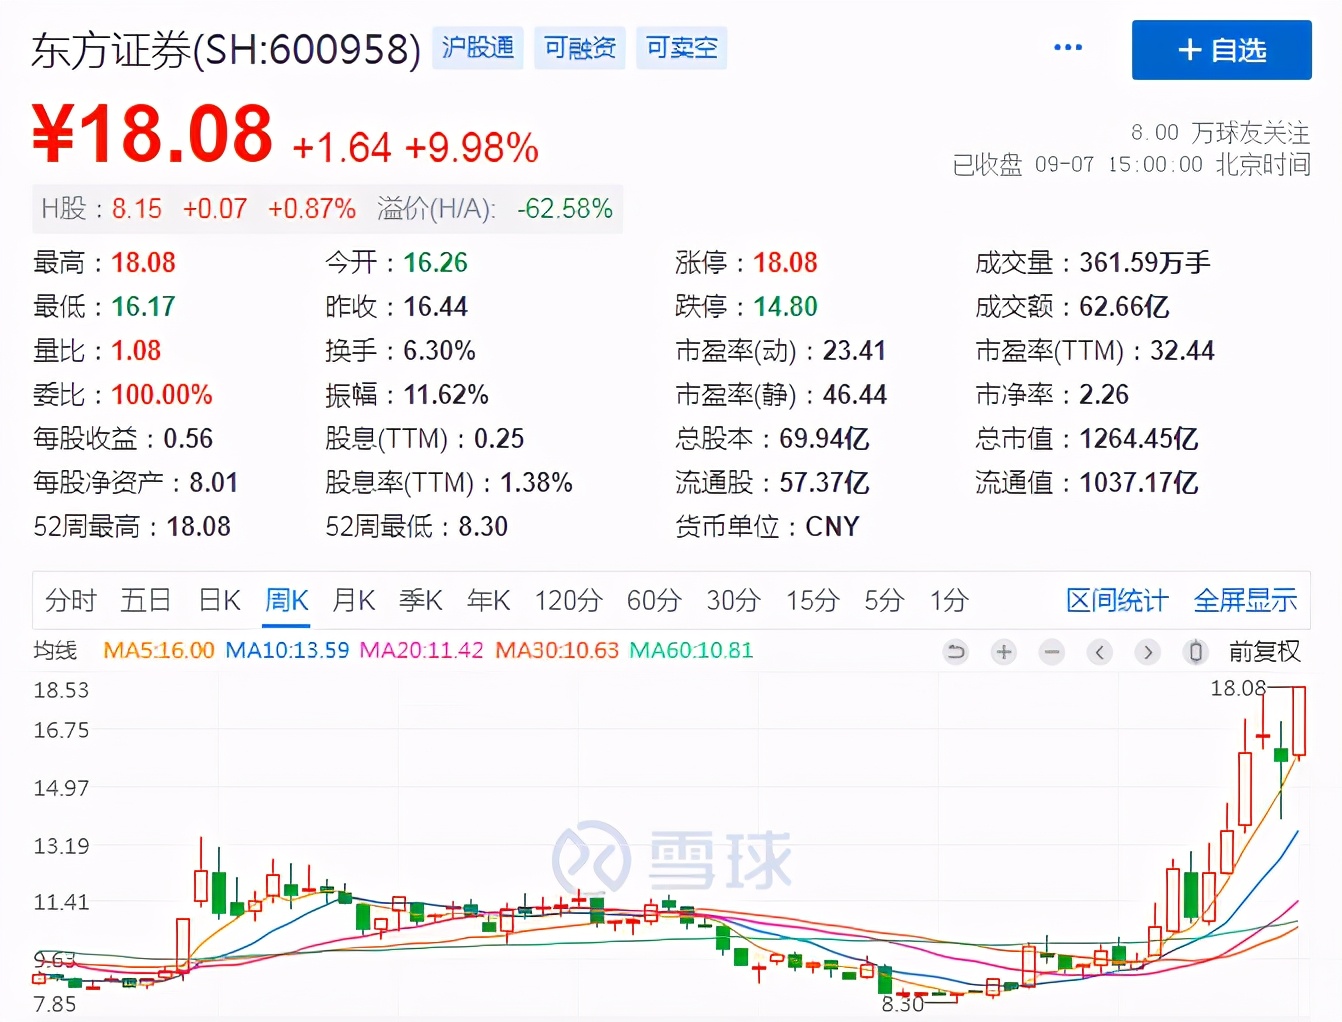Click the 市净率 value 2.26
This screenshot has height=1022, width=1342.
[1104, 395]
